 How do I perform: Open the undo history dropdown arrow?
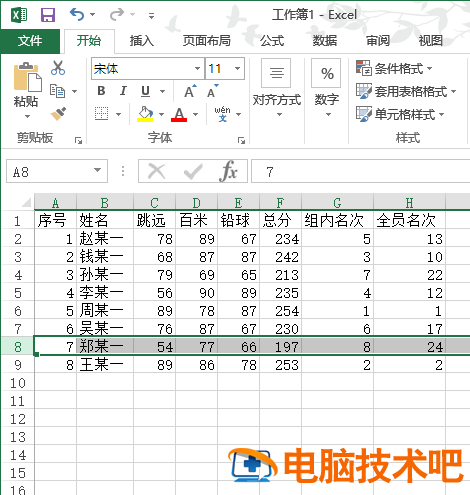pos(92,15)
